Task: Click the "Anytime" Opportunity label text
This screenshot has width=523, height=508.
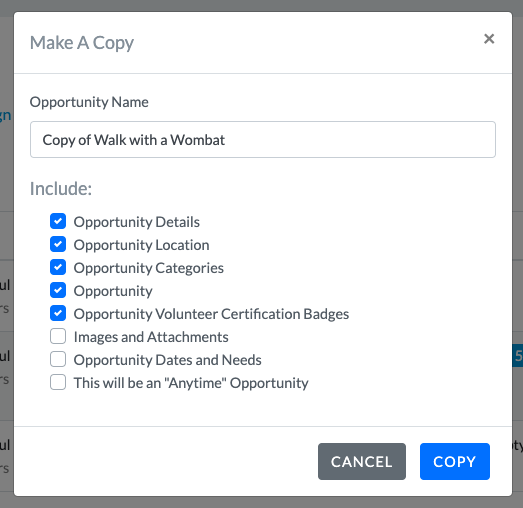Action: [191, 383]
